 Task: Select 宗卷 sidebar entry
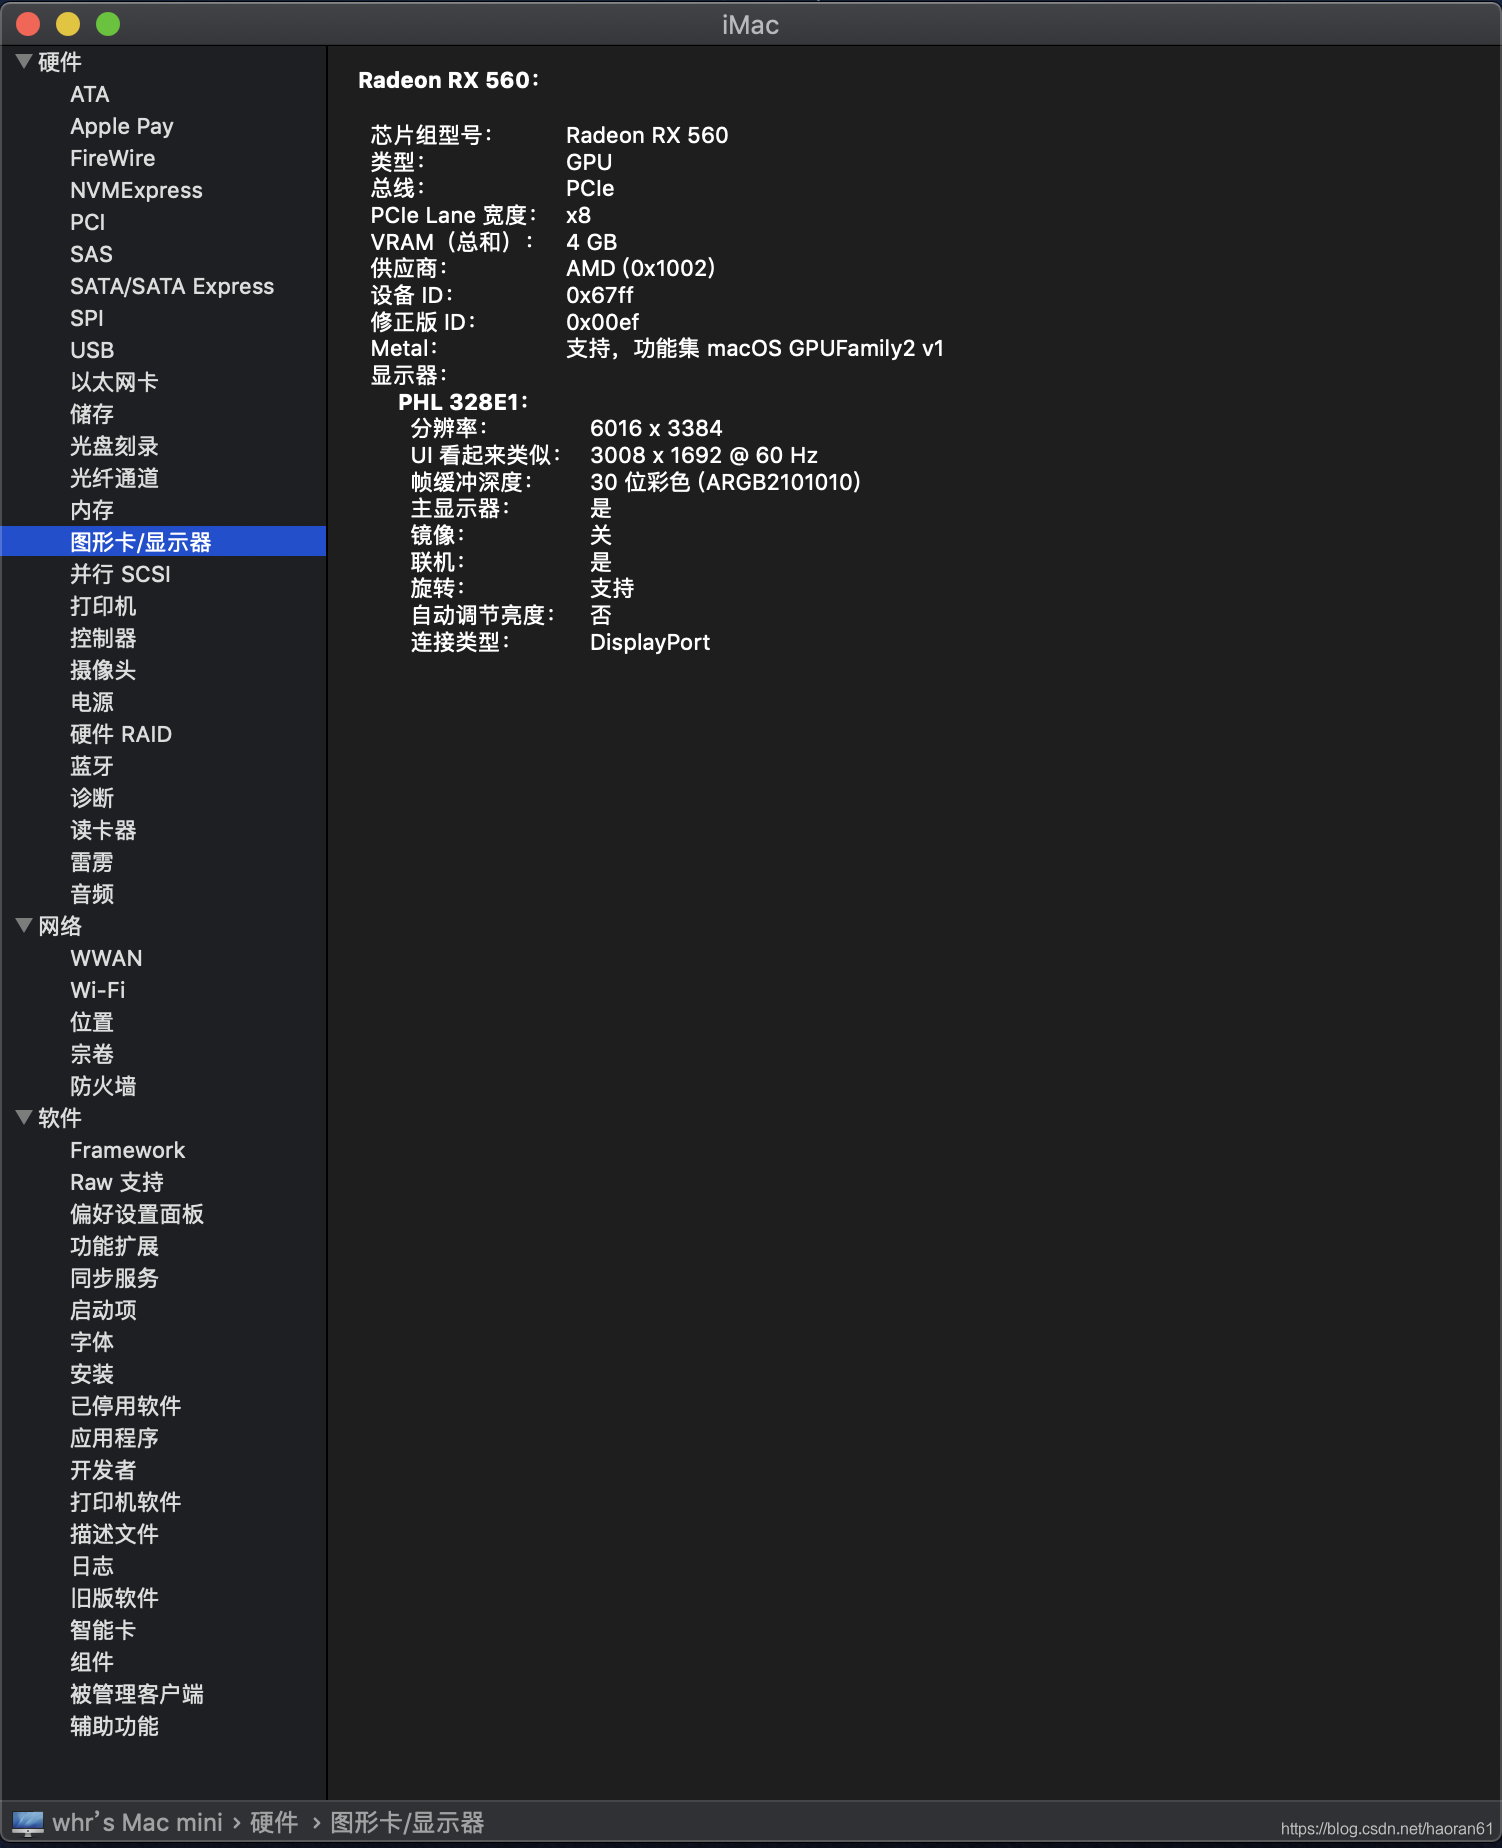(92, 1054)
